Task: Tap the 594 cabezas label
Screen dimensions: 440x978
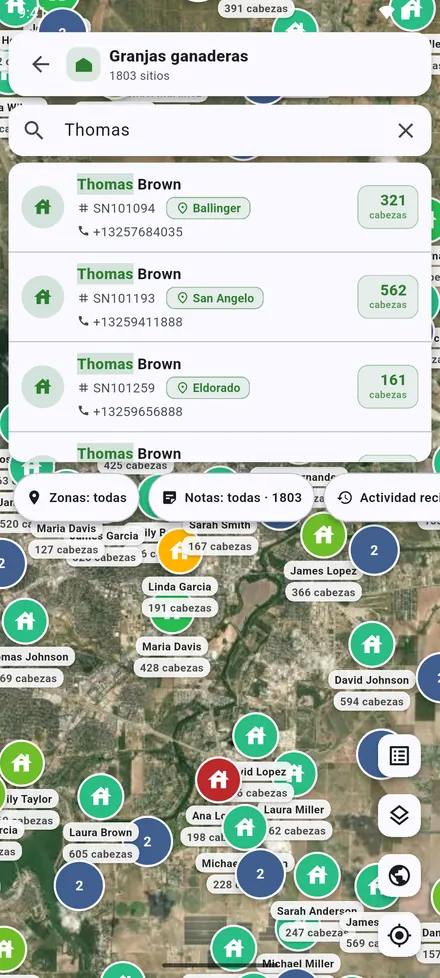Action: click(372, 701)
